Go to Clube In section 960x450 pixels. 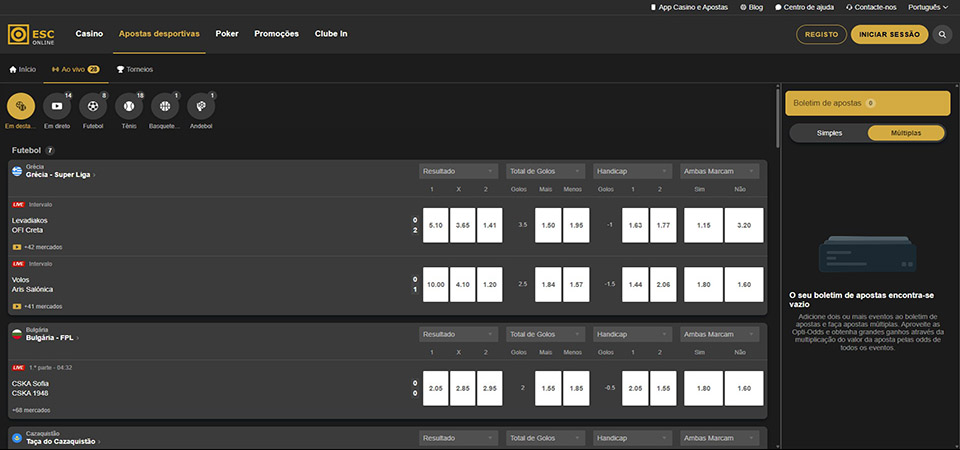click(331, 34)
